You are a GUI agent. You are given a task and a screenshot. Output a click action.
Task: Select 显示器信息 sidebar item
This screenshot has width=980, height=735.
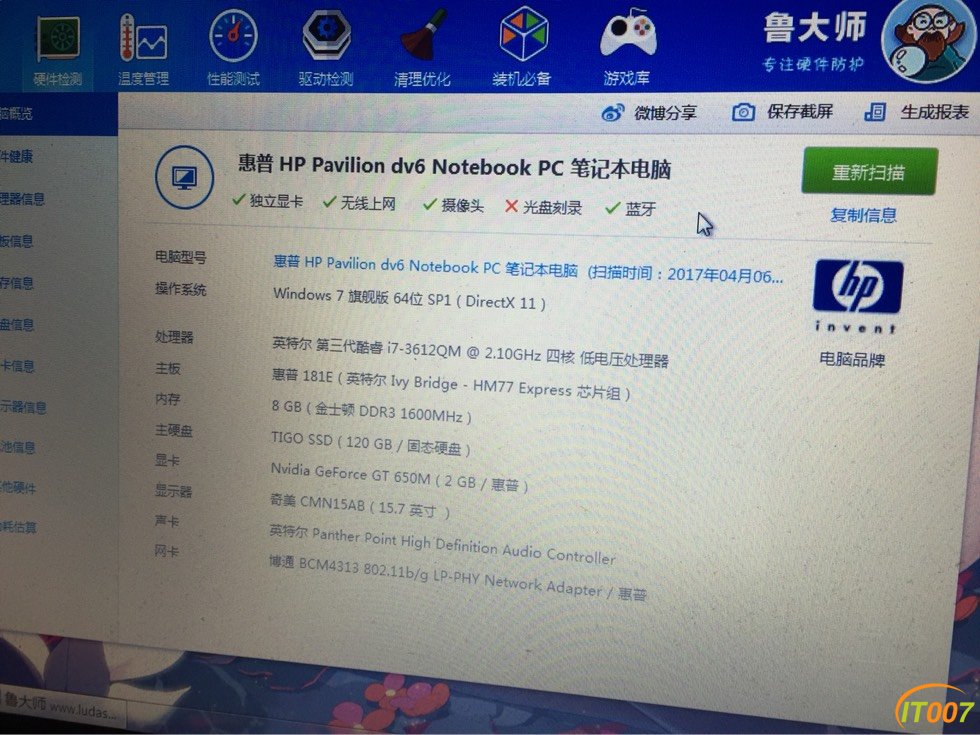[23, 407]
